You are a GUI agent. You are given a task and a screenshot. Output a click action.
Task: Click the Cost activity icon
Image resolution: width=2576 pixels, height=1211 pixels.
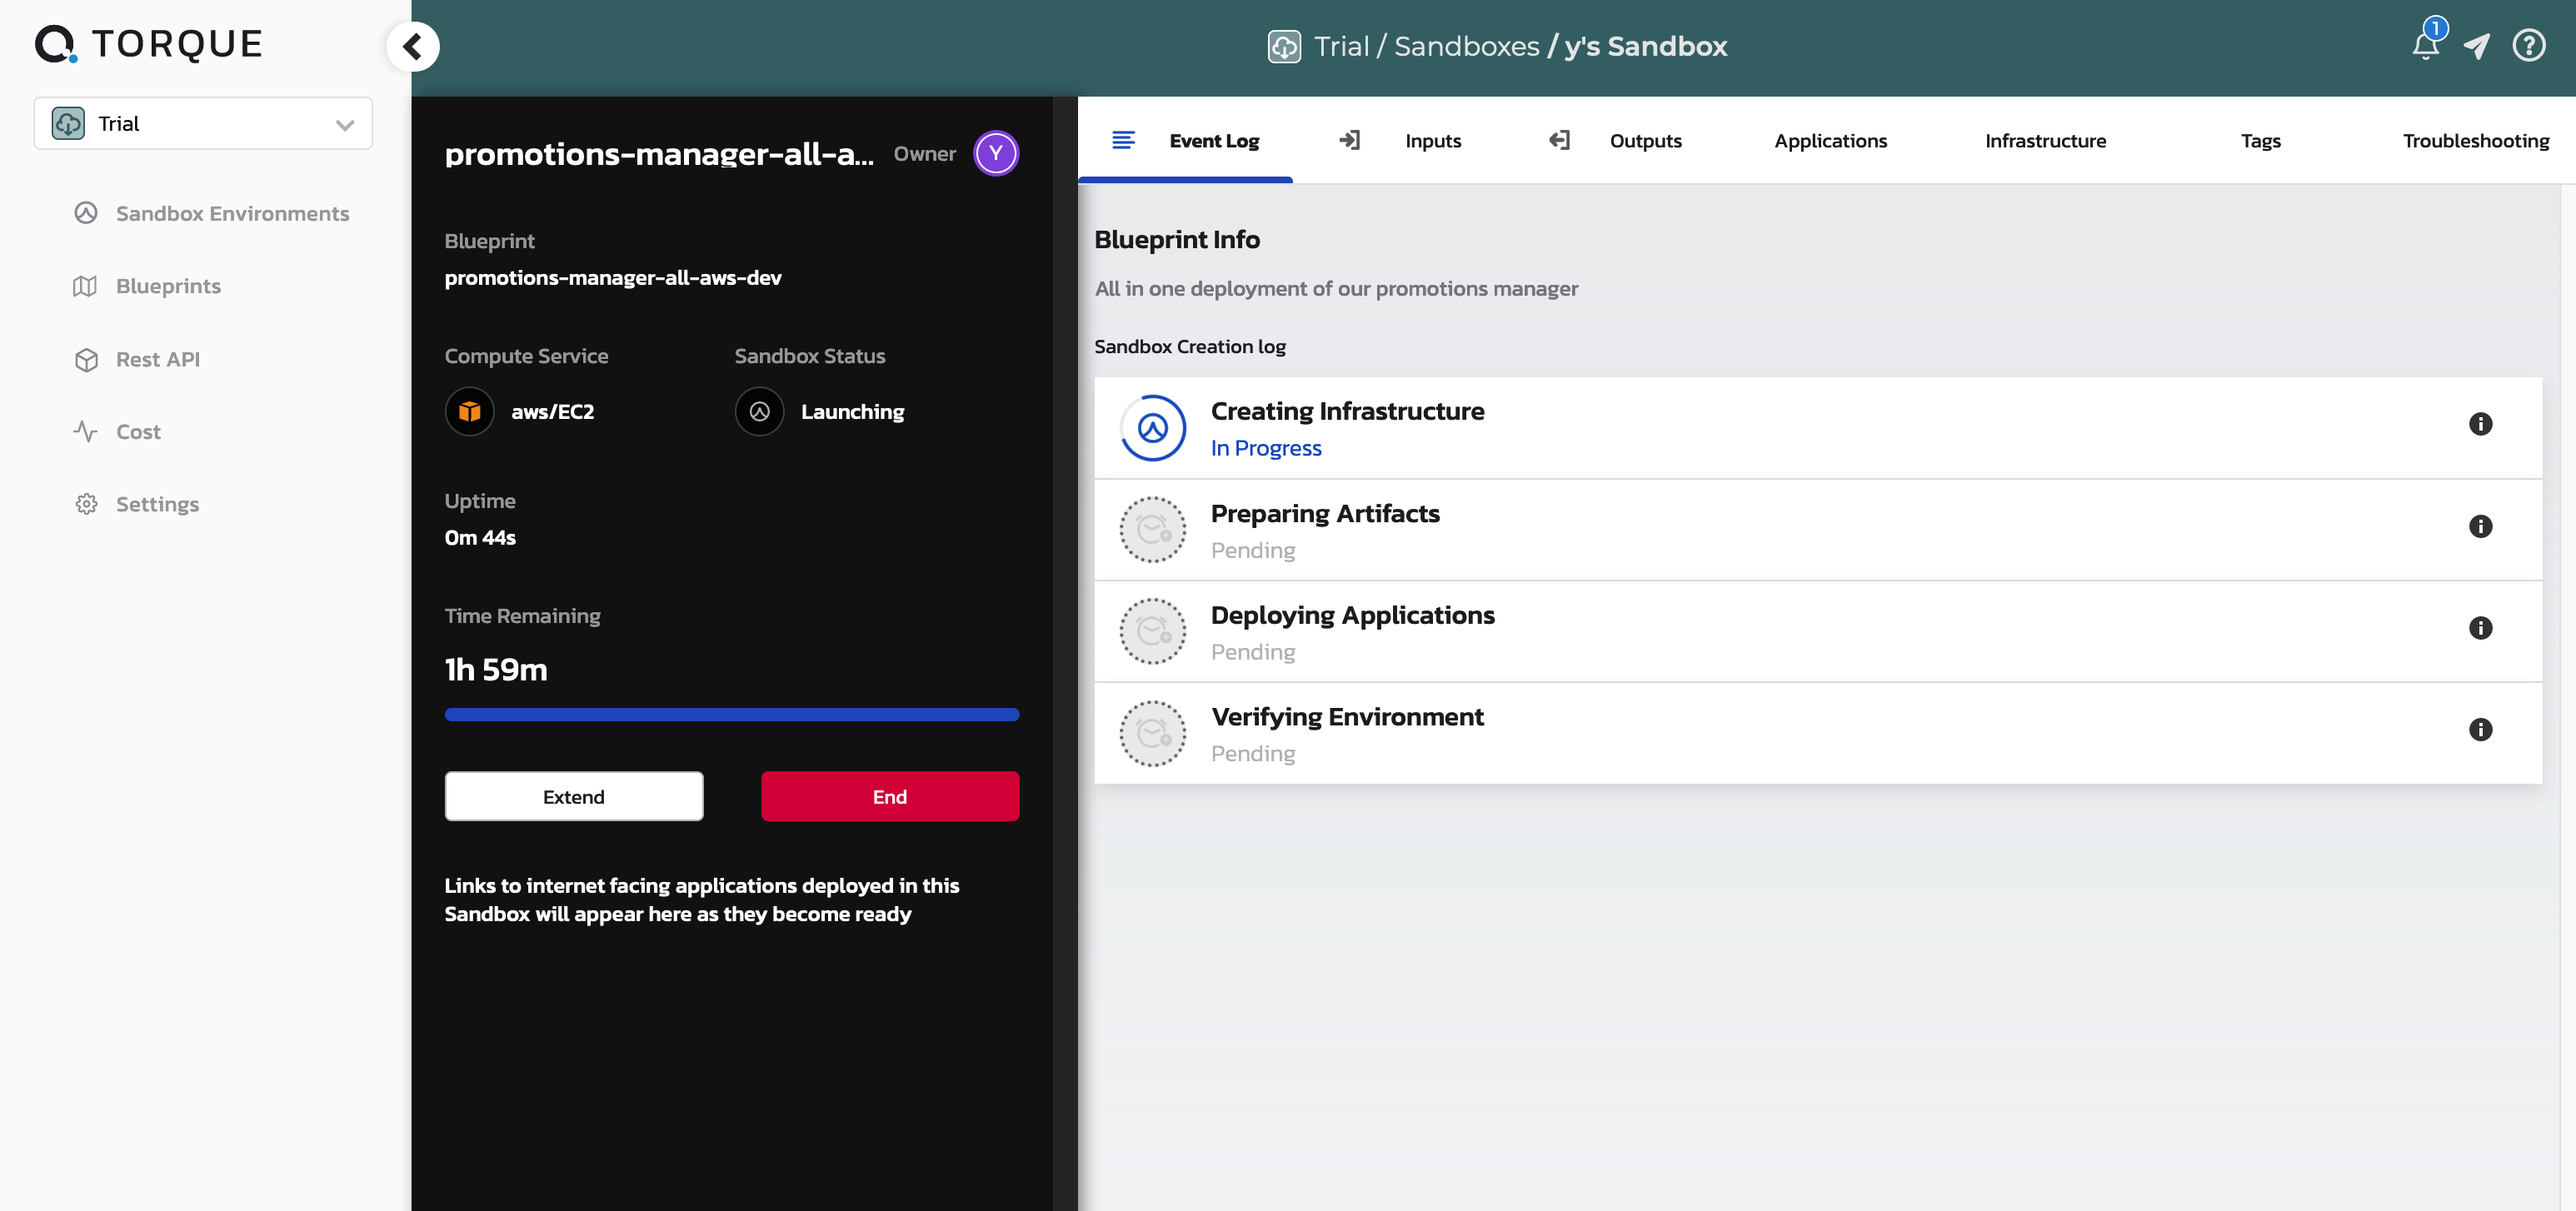click(x=85, y=432)
